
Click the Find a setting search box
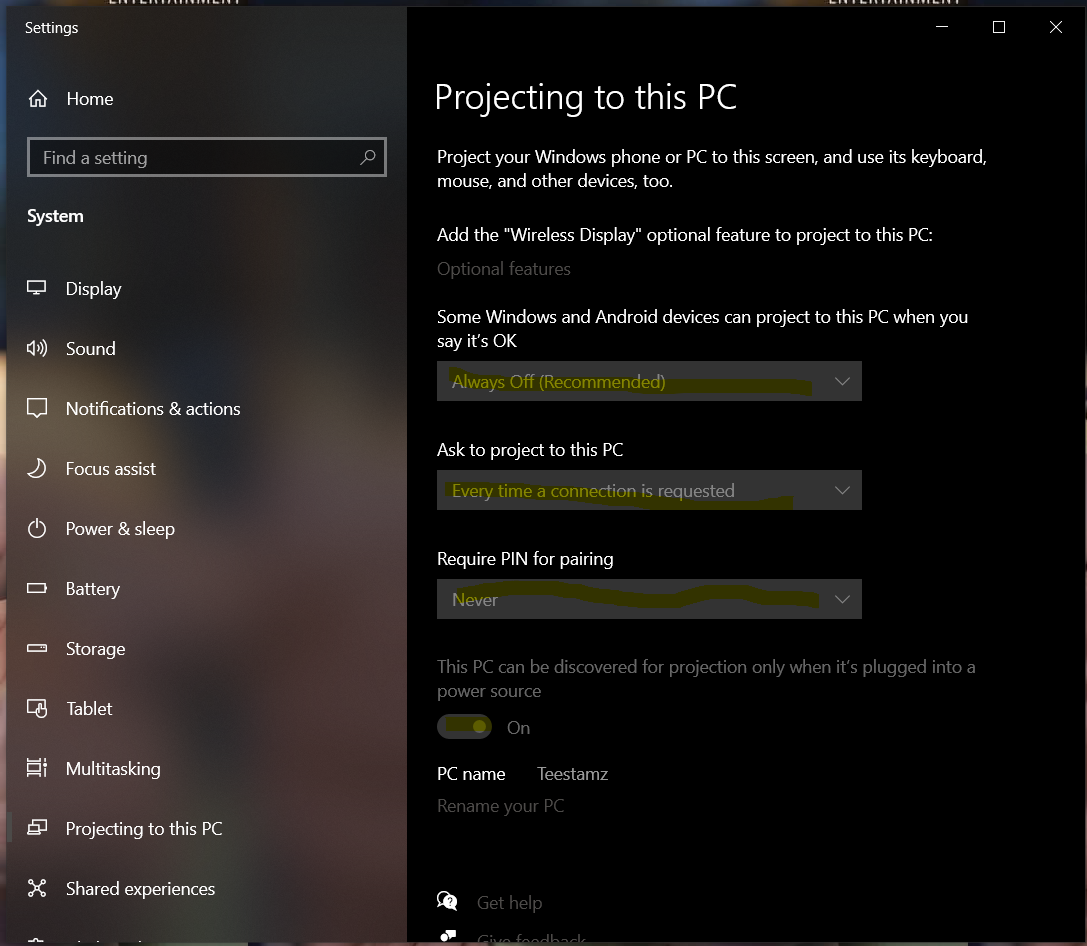click(x=195, y=157)
